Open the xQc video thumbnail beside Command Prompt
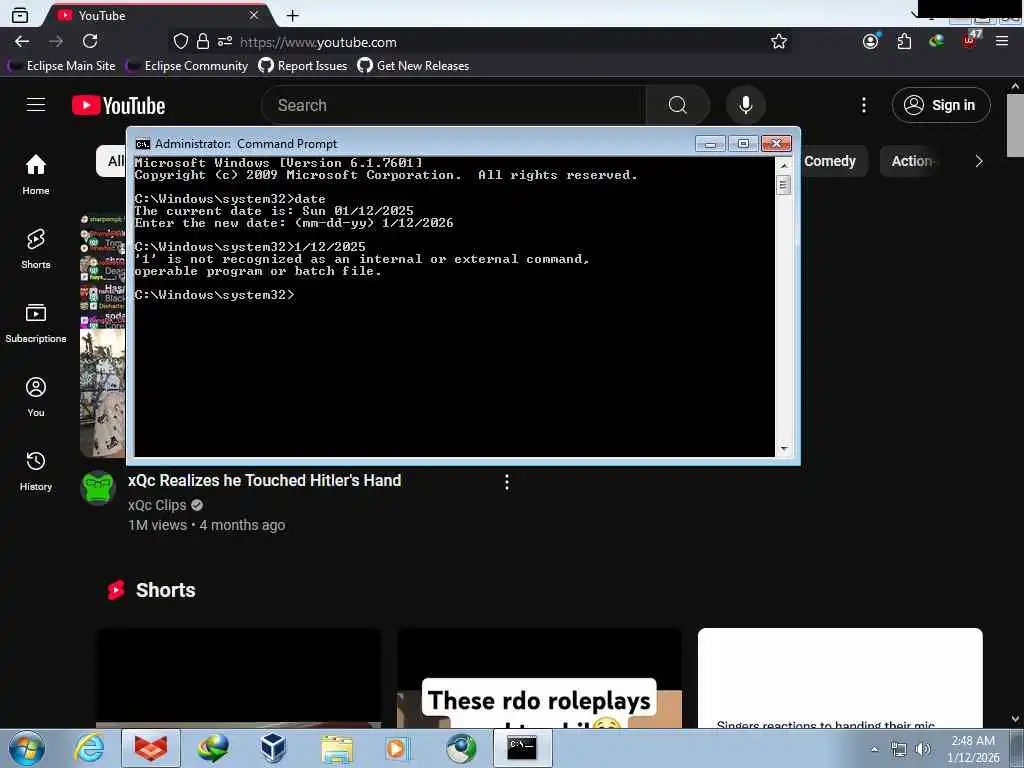The width and height of the screenshot is (1024, 768). pyautogui.click(x=103, y=336)
